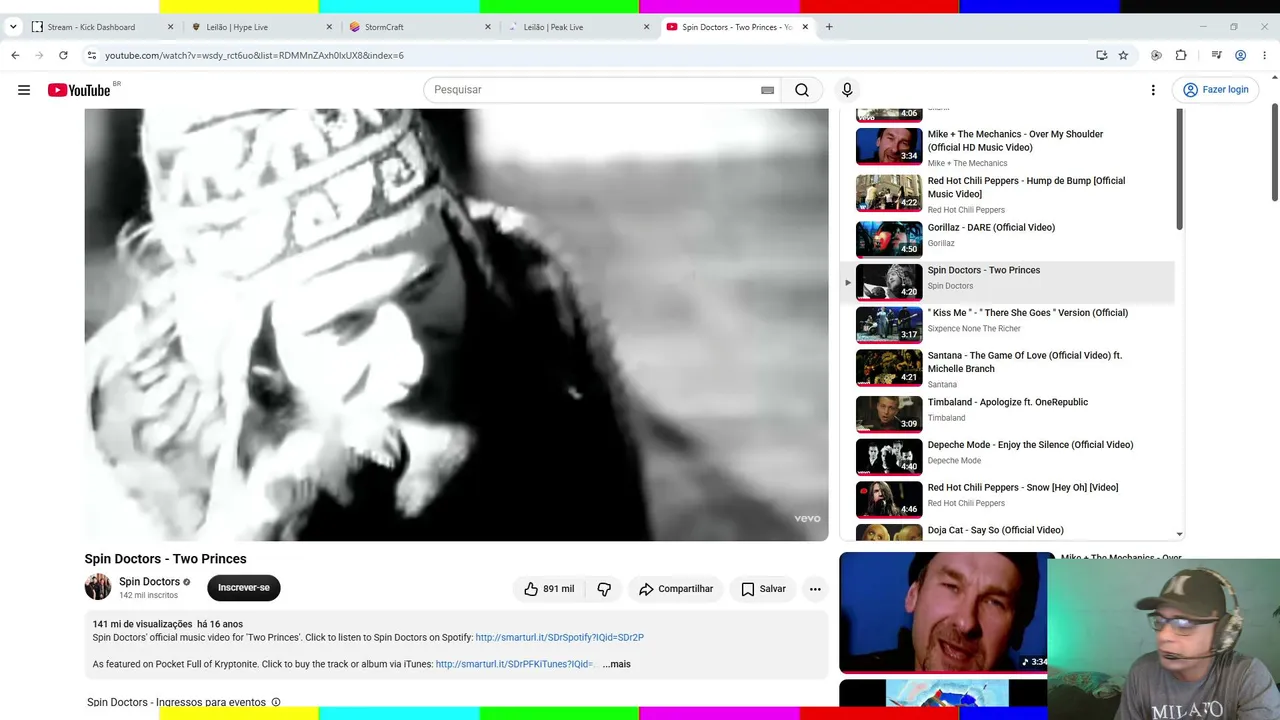This screenshot has width=1280, height=720.
Task: Open the Chrome three-dot menu
Action: [x=1265, y=55]
